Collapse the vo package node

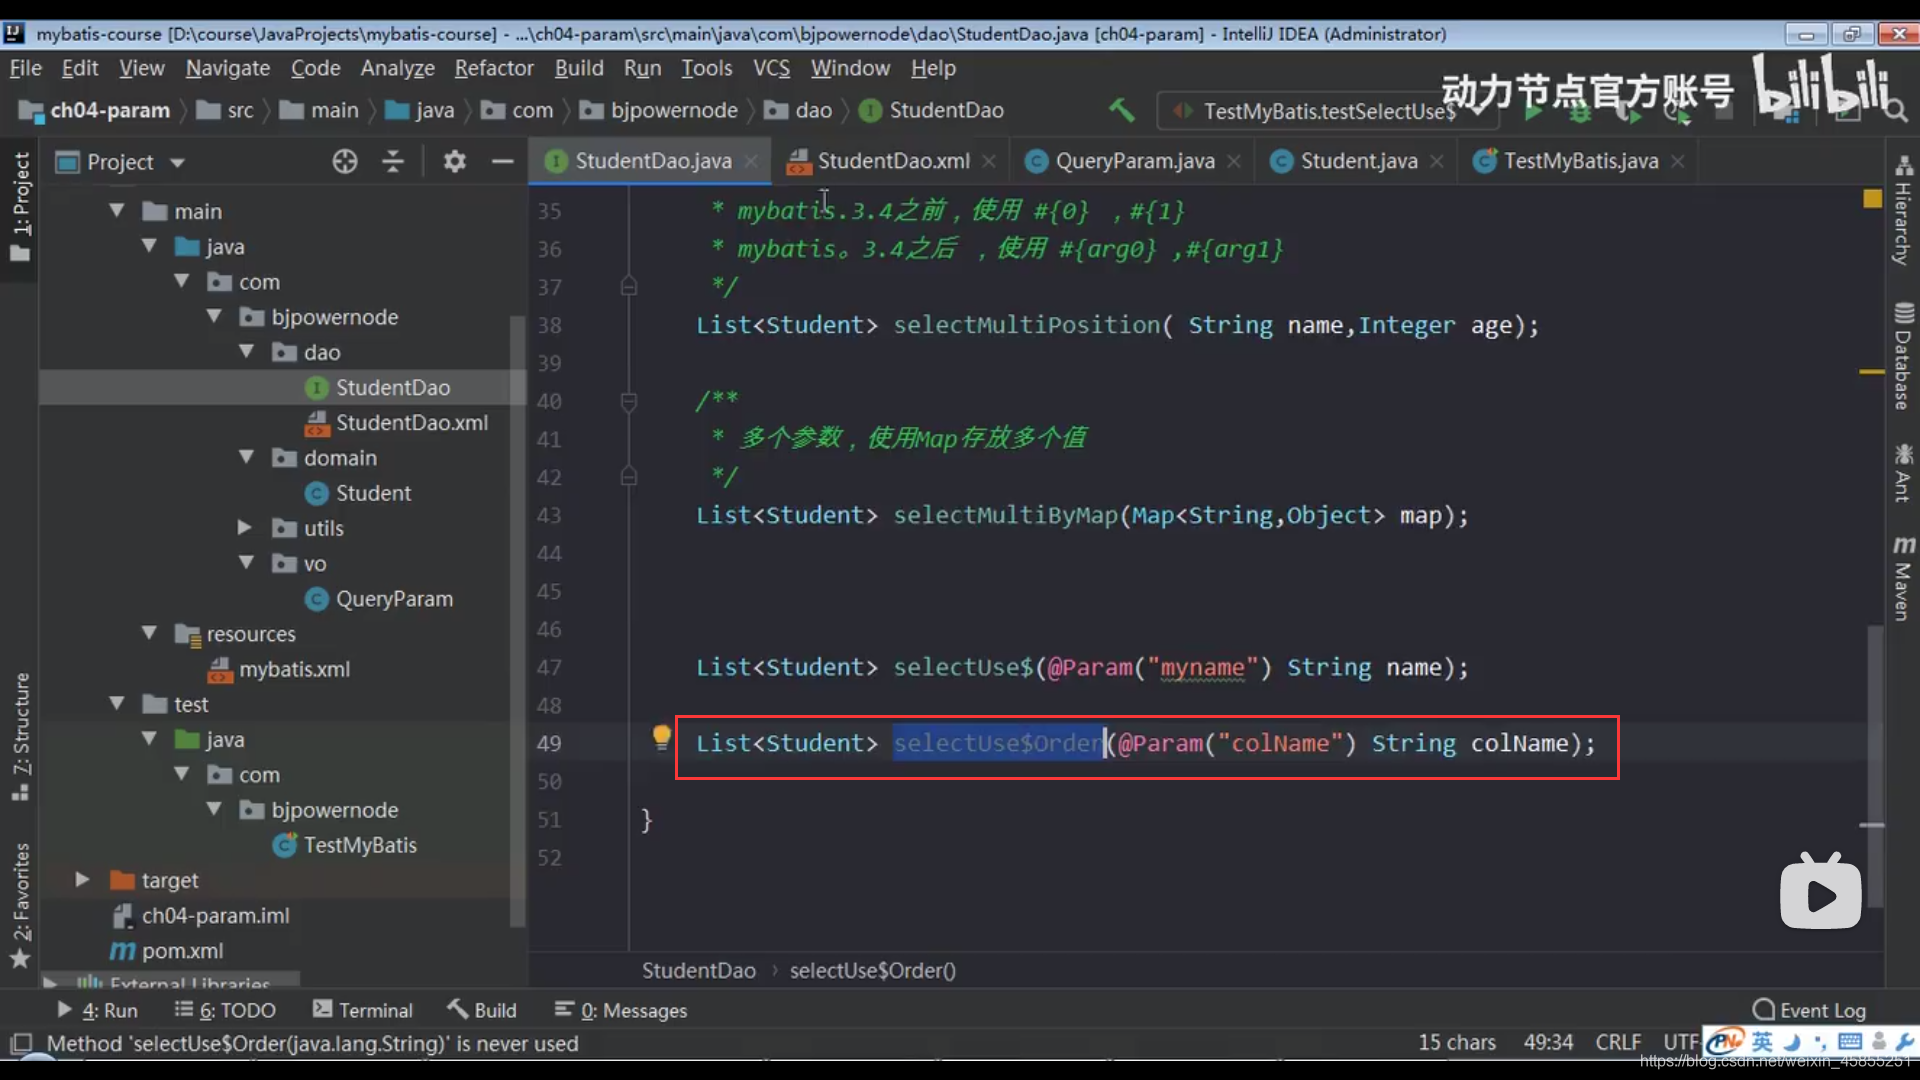pyautogui.click(x=246, y=563)
